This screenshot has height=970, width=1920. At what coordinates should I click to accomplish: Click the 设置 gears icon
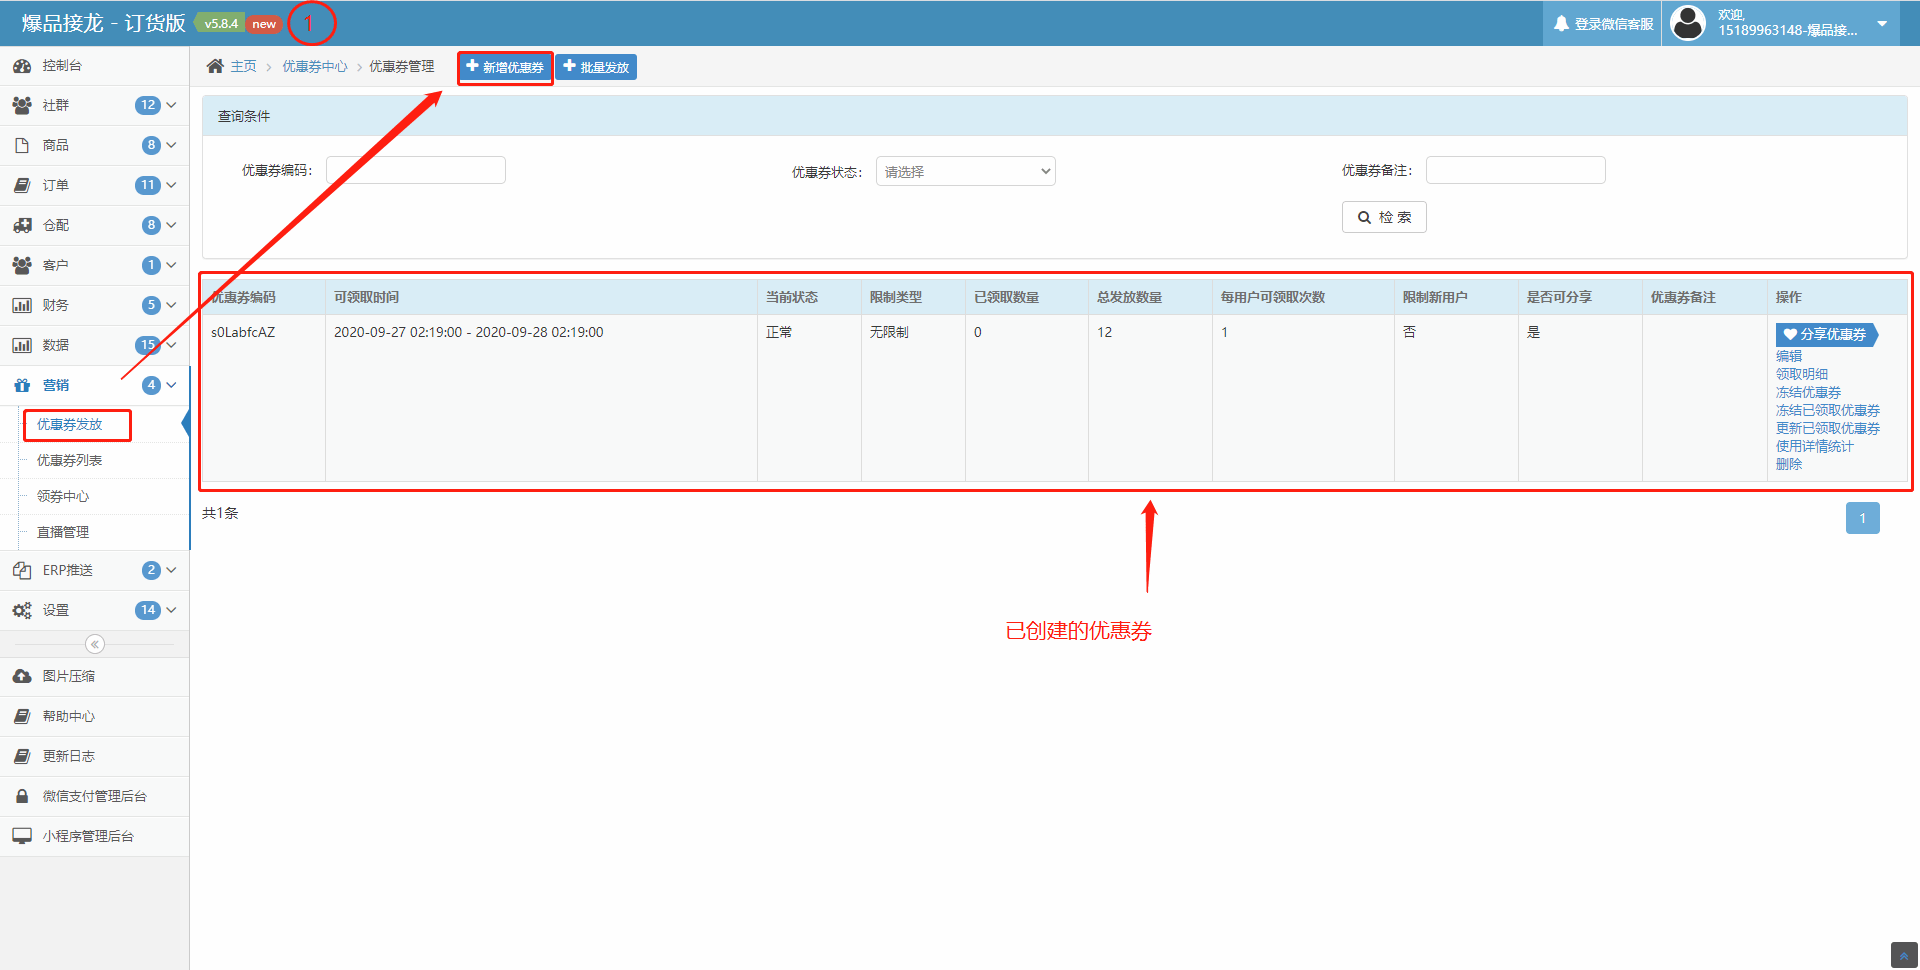(x=22, y=611)
